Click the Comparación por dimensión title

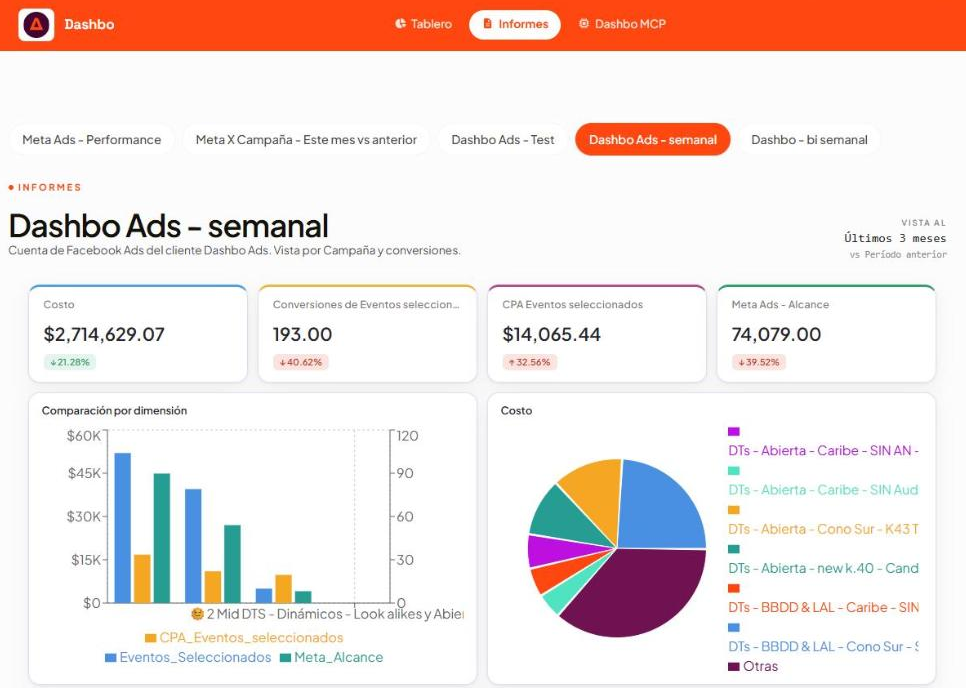point(115,411)
